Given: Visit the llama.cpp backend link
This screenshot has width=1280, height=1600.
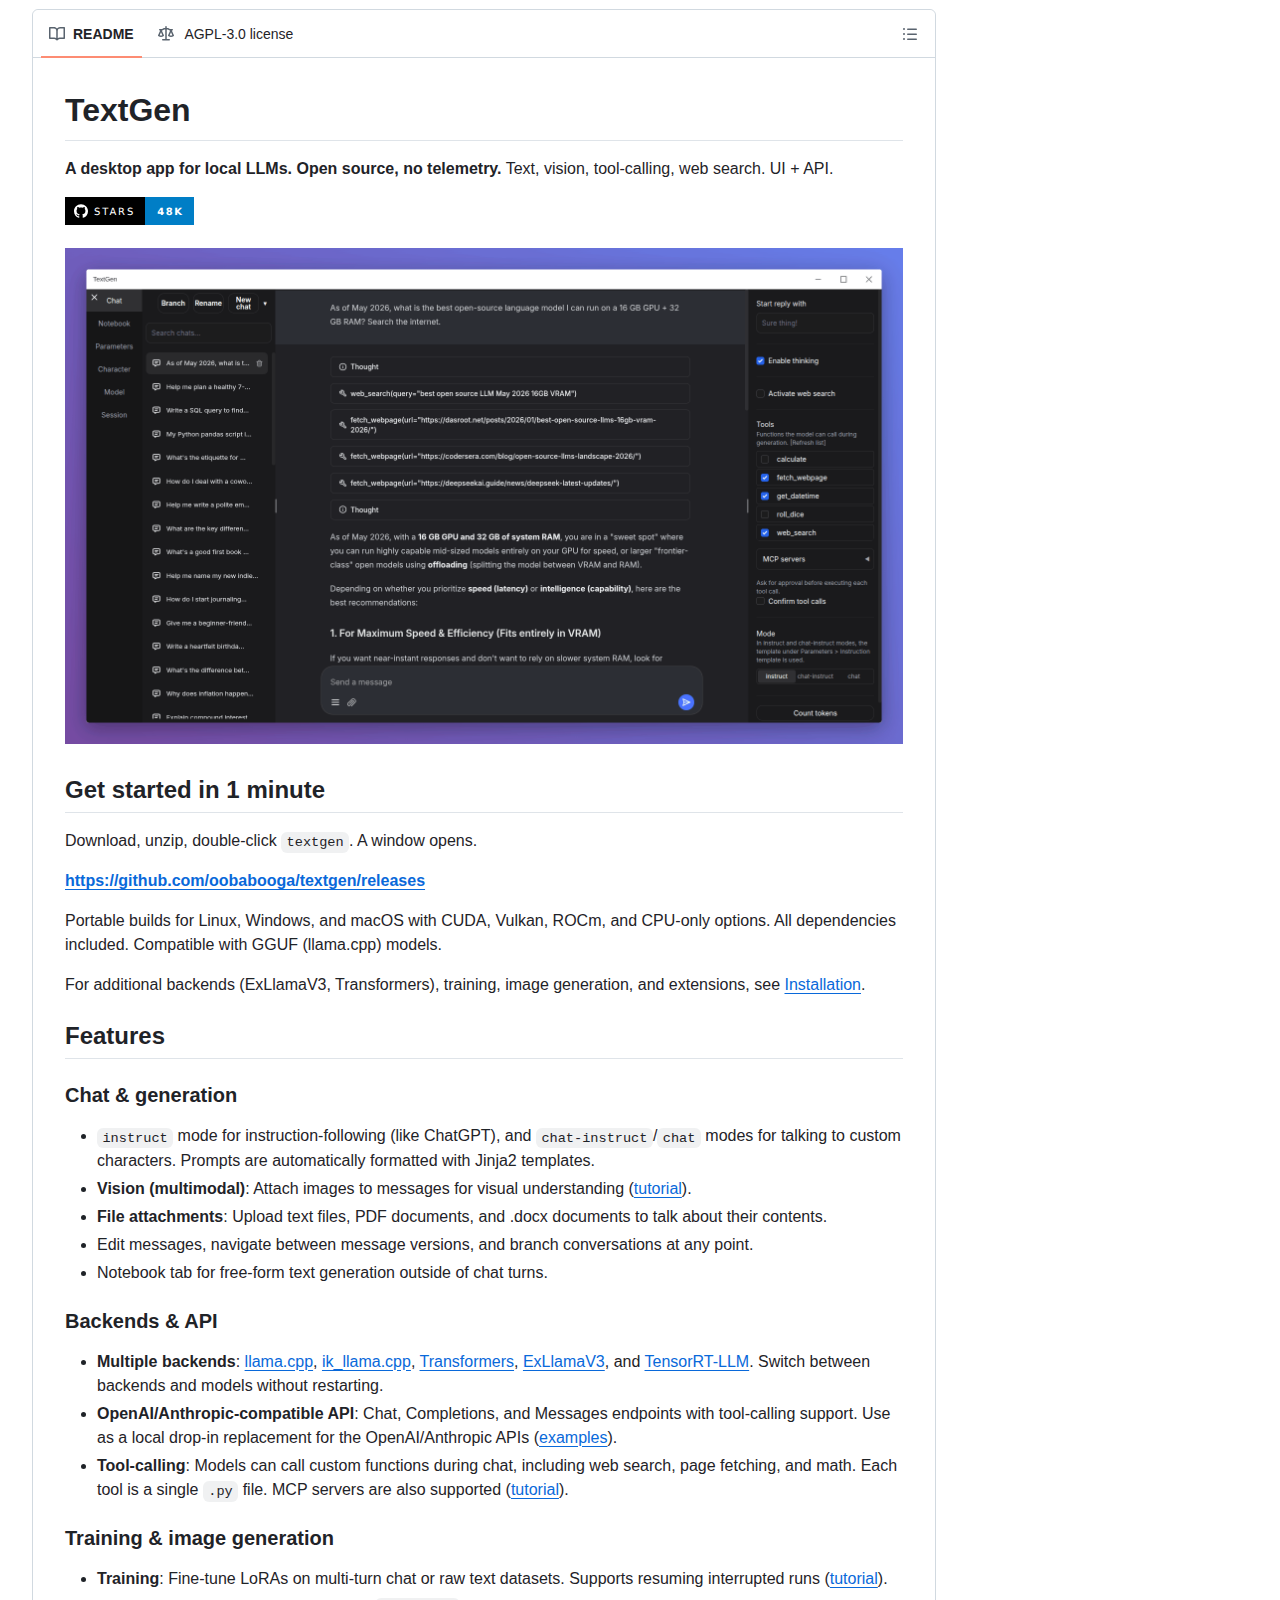Looking at the screenshot, I should pyautogui.click(x=278, y=1361).
